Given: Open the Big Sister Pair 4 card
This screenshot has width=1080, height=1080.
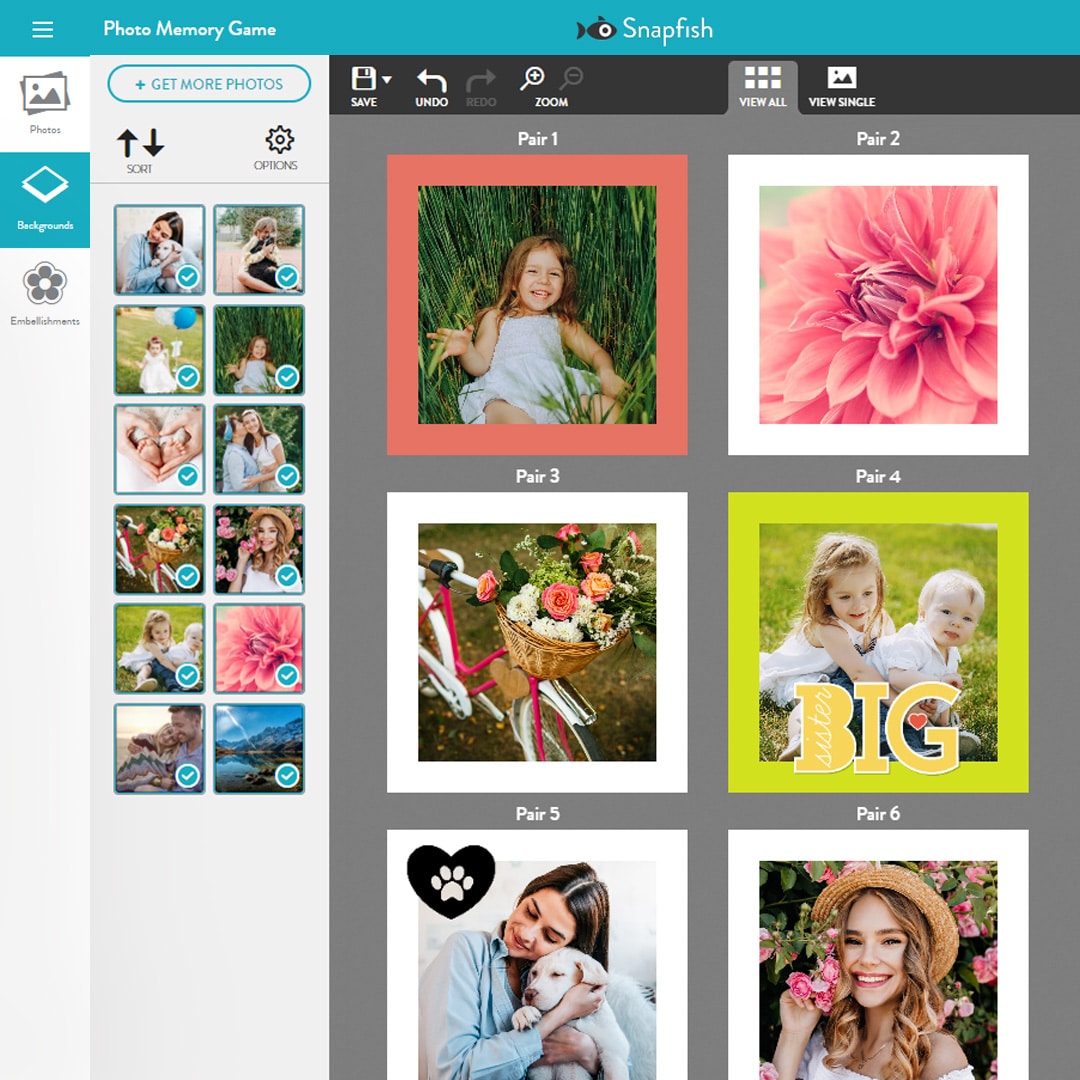Looking at the screenshot, I should (x=878, y=640).
